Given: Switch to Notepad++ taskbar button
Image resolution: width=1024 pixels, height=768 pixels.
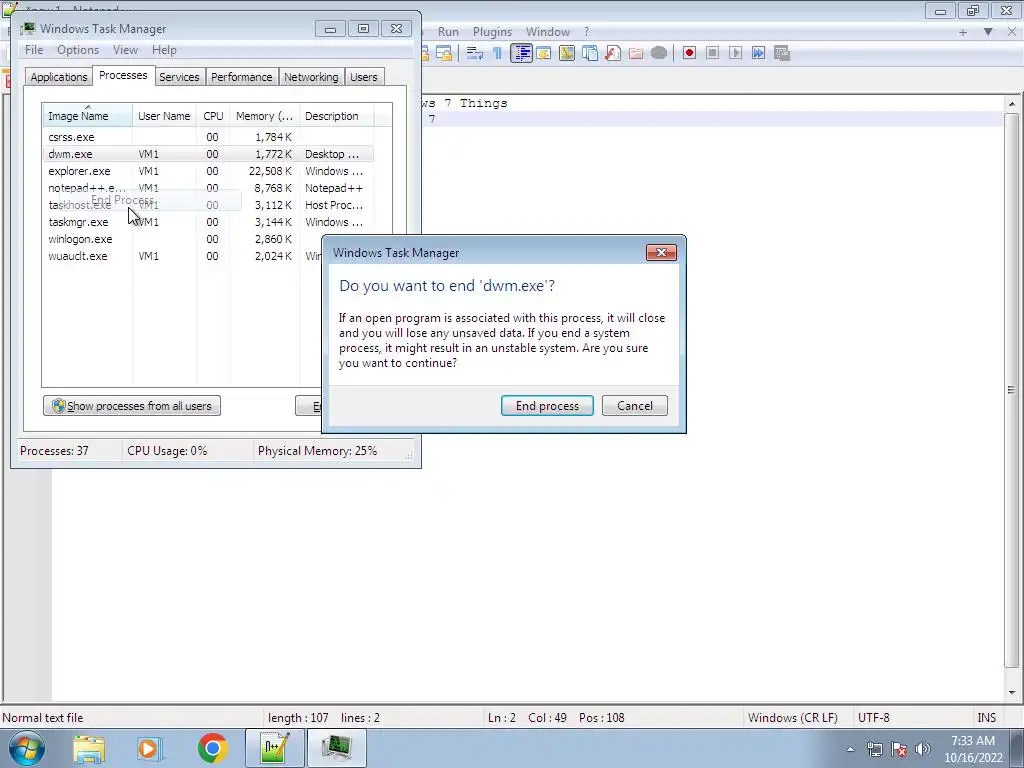Looking at the screenshot, I should pos(274,748).
